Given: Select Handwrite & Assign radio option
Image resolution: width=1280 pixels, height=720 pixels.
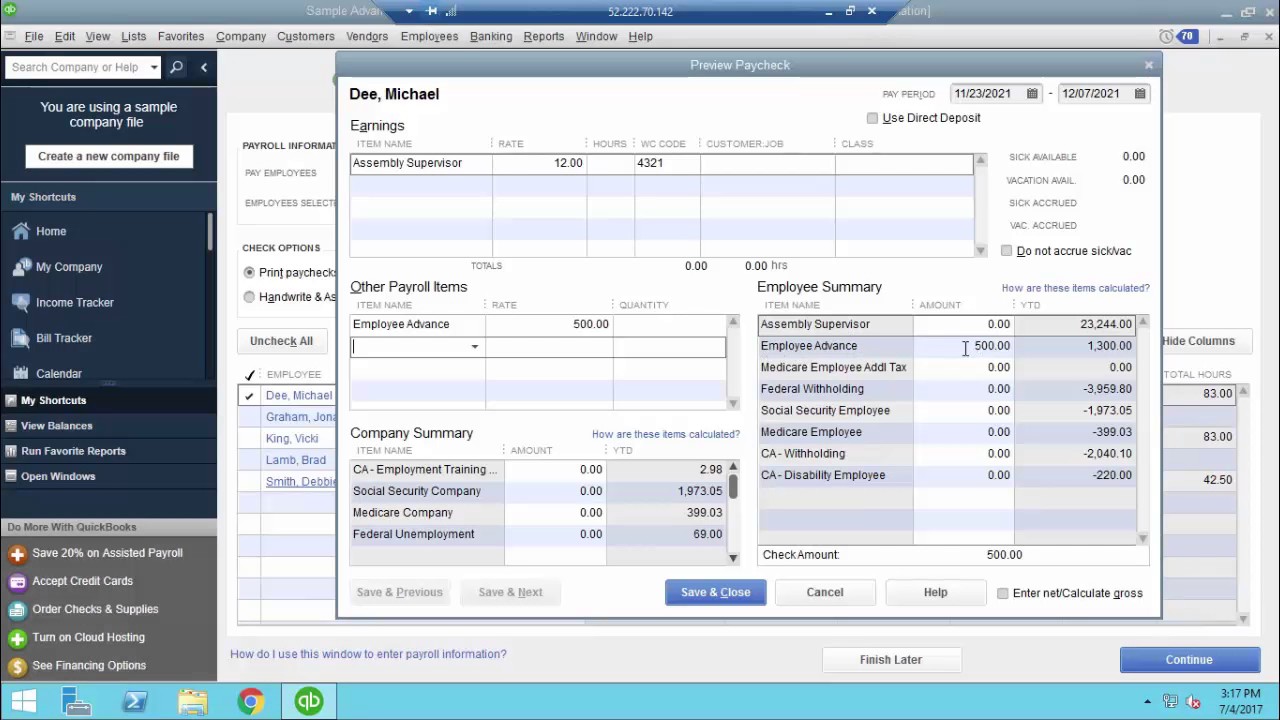Looking at the screenshot, I should click(x=249, y=297).
